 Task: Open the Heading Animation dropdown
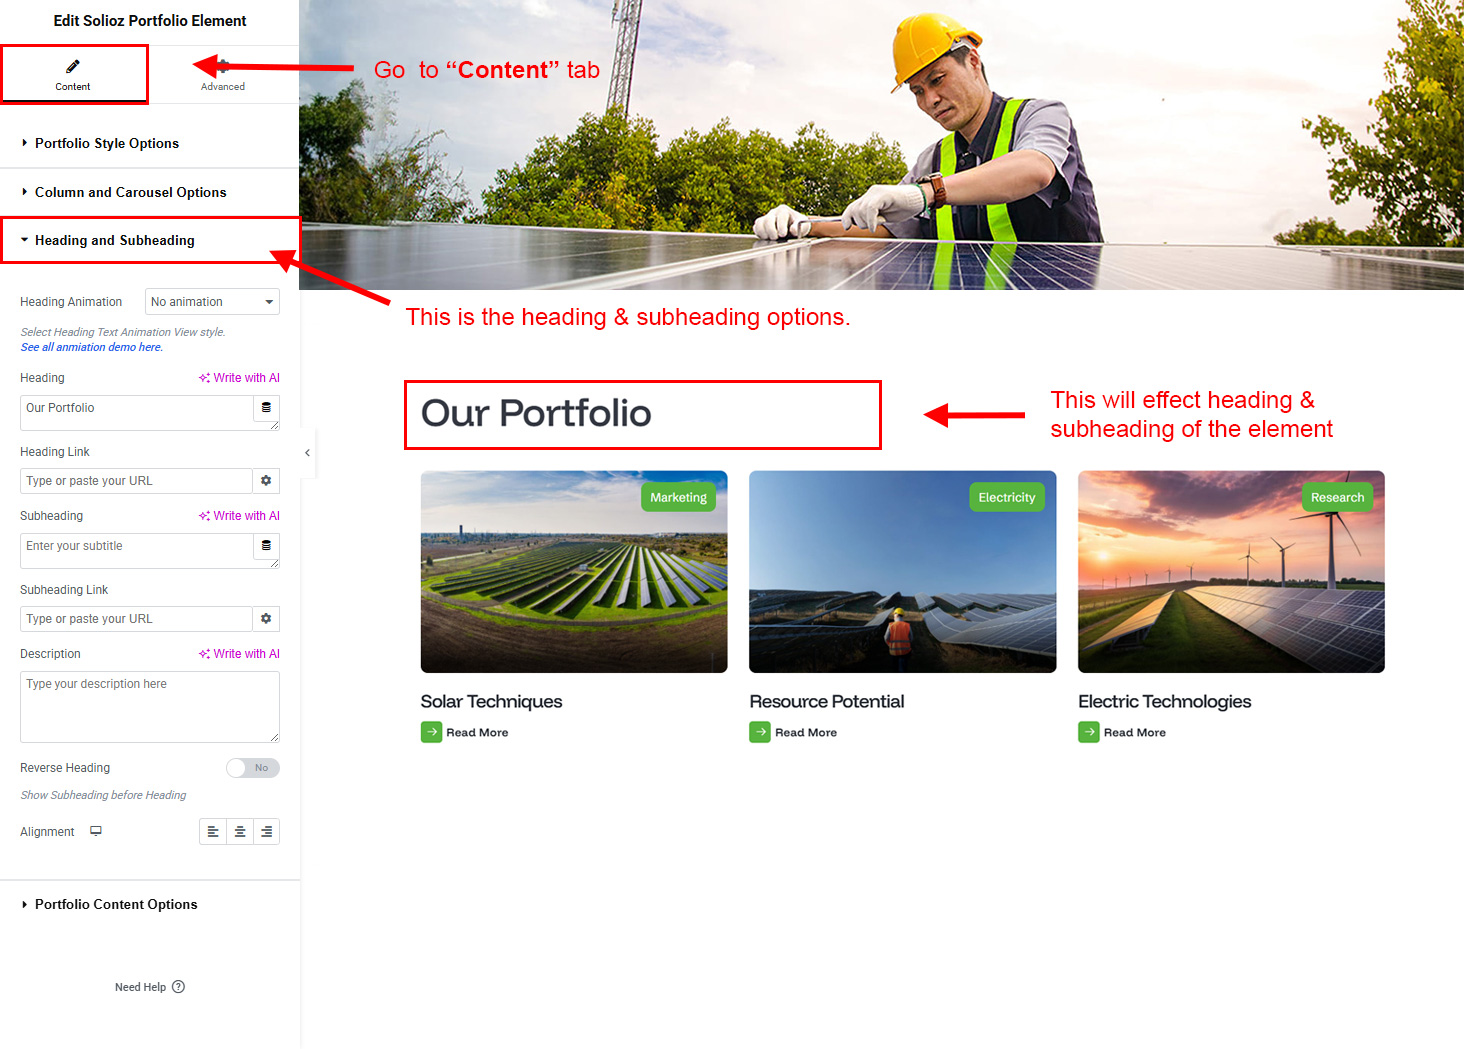click(x=212, y=302)
